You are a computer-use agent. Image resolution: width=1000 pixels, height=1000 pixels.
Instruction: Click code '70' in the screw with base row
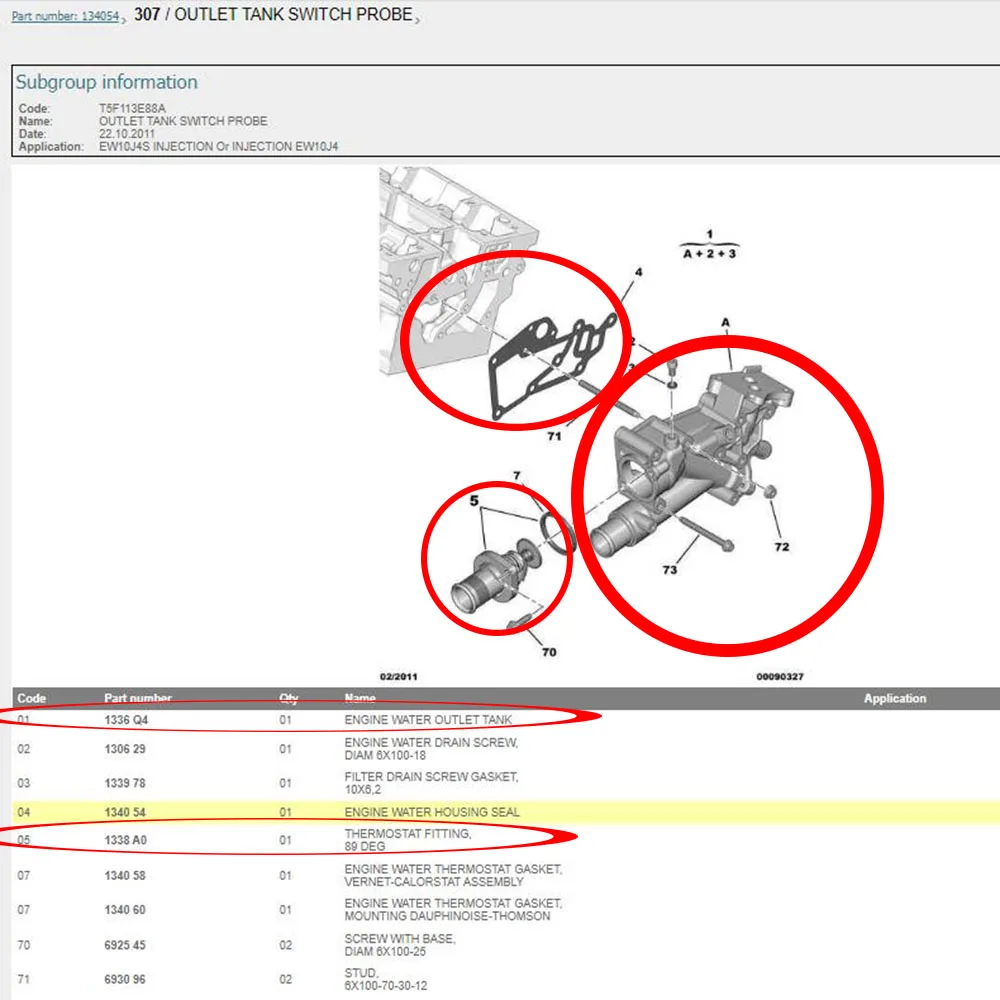pos(24,945)
